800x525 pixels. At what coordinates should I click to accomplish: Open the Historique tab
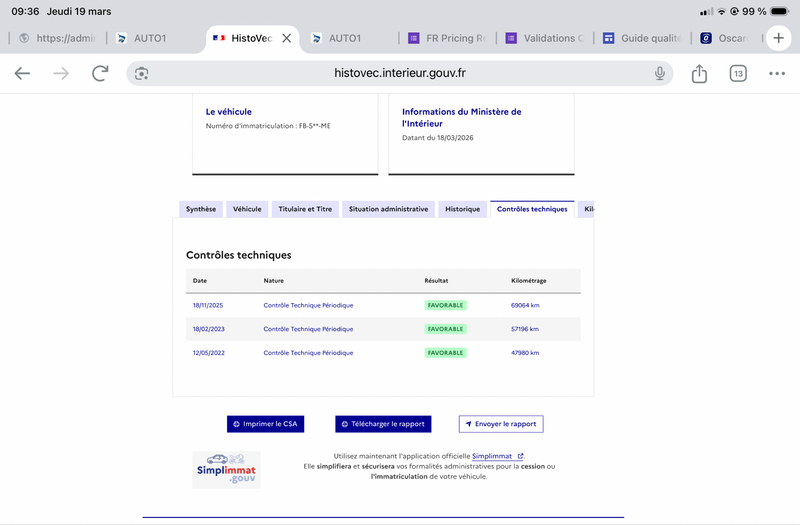[x=462, y=209]
